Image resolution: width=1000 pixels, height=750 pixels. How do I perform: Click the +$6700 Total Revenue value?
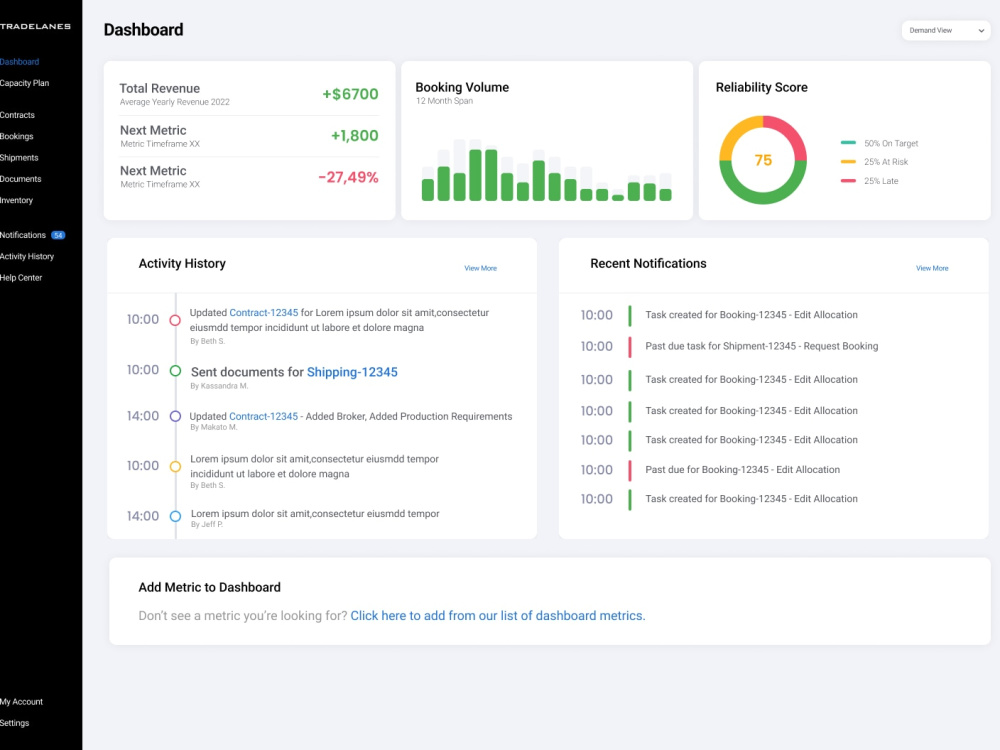[350, 94]
